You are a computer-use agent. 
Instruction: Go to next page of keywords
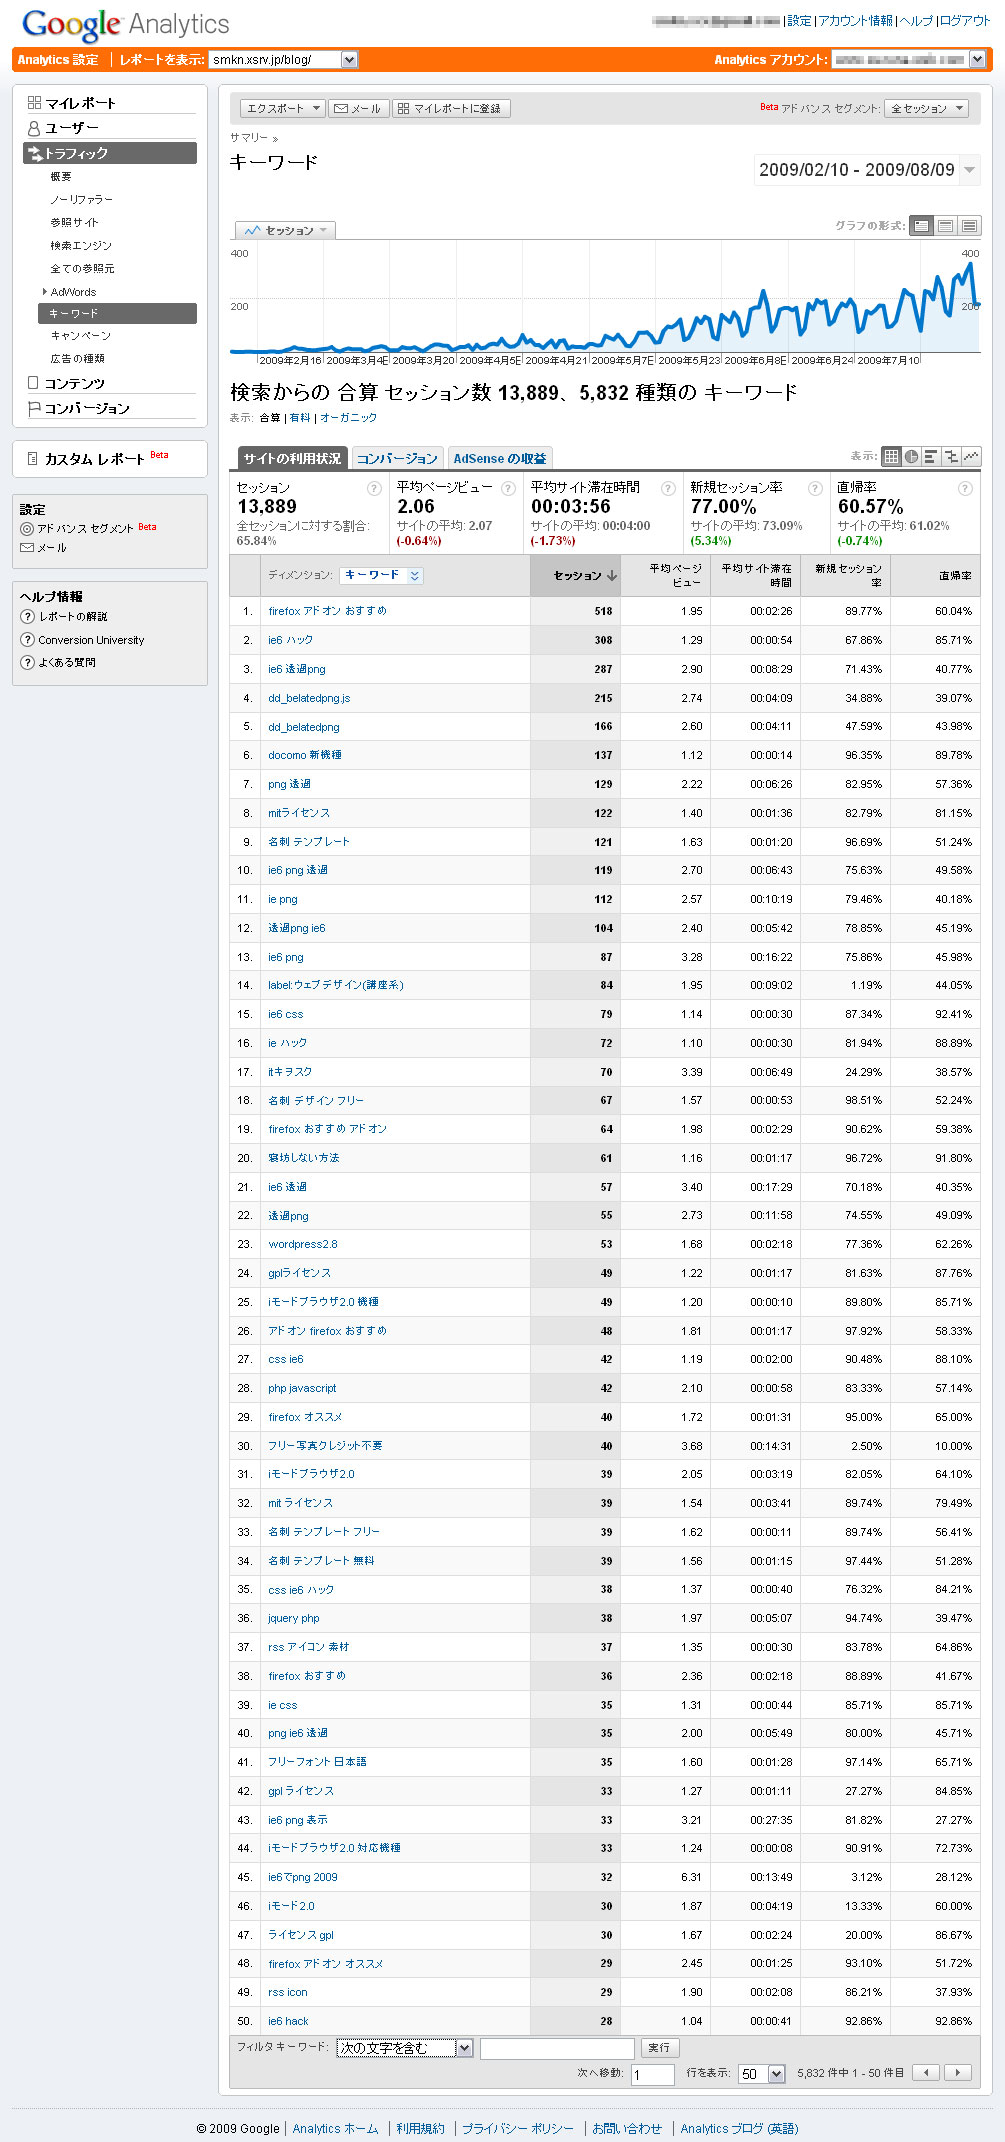pyautogui.click(x=958, y=2073)
